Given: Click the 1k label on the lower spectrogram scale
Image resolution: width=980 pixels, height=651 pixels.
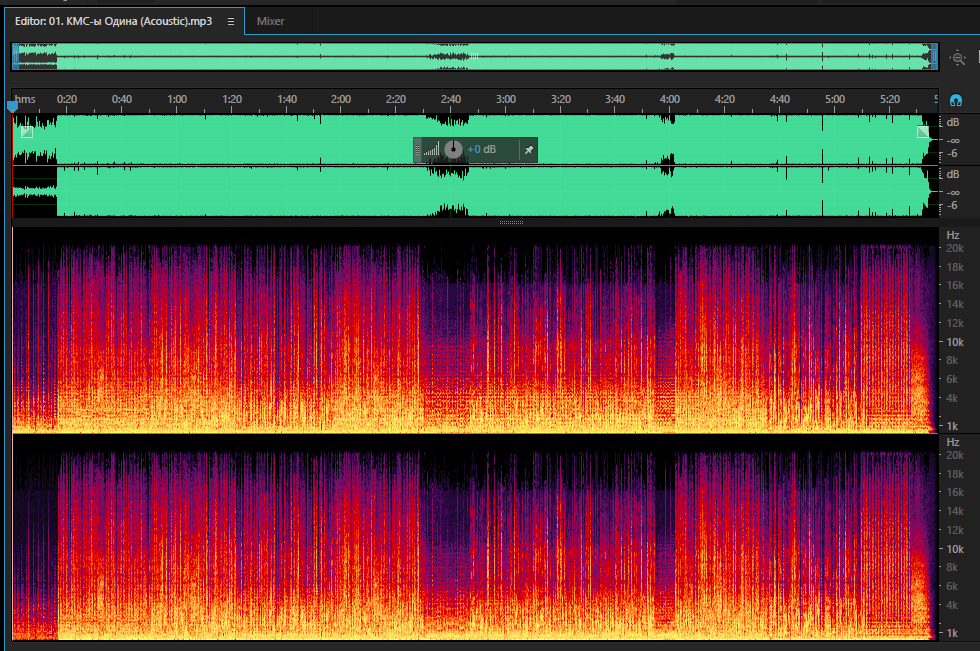Looking at the screenshot, I should (x=952, y=634).
